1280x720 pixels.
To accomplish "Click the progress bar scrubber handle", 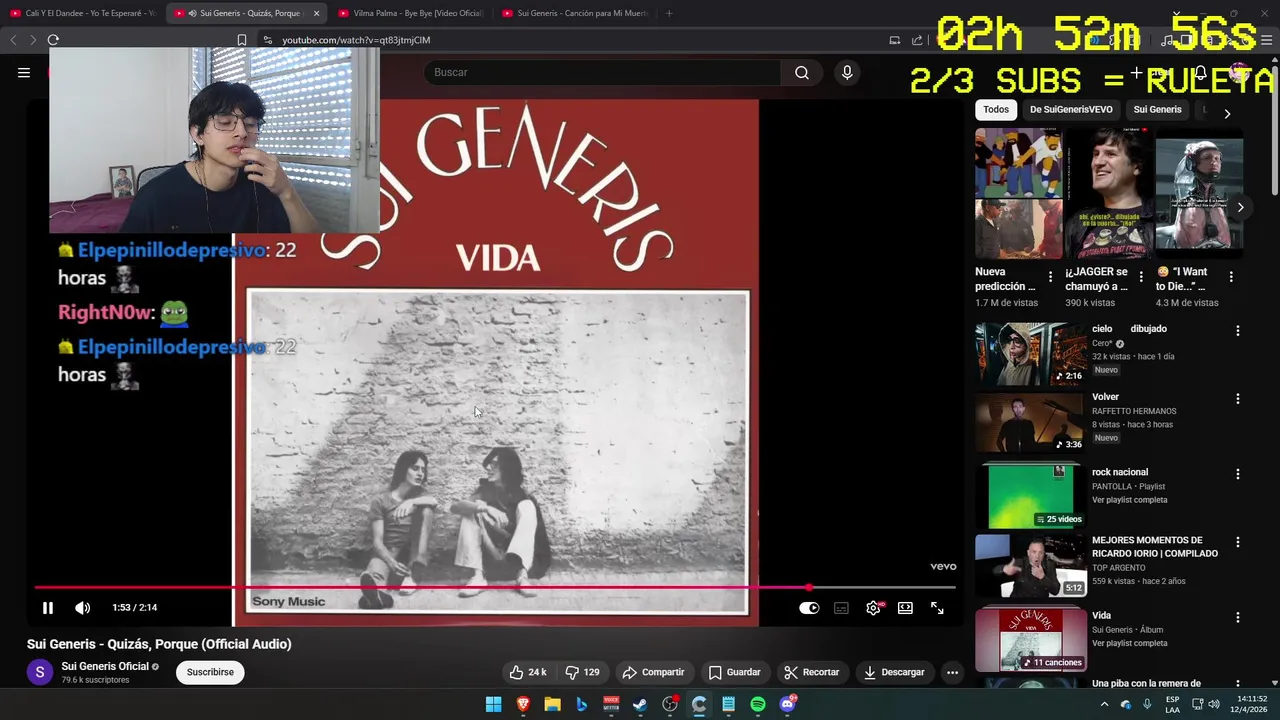I will (809, 588).
